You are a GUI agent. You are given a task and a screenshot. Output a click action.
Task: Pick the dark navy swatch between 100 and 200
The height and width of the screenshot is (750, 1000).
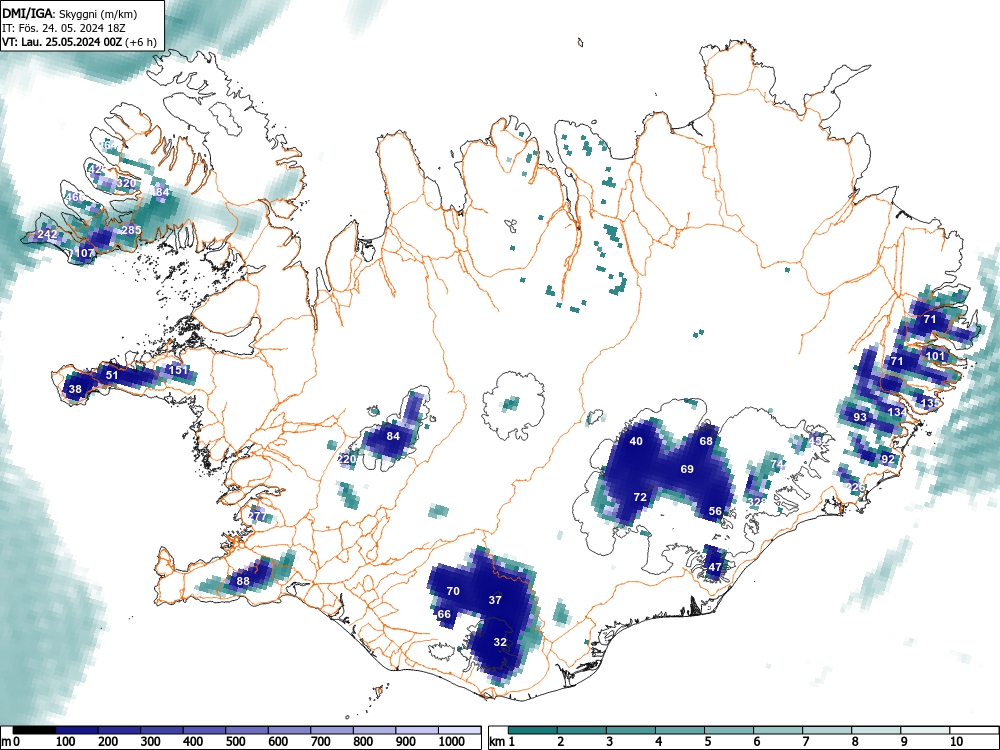[x=77, y=730]
